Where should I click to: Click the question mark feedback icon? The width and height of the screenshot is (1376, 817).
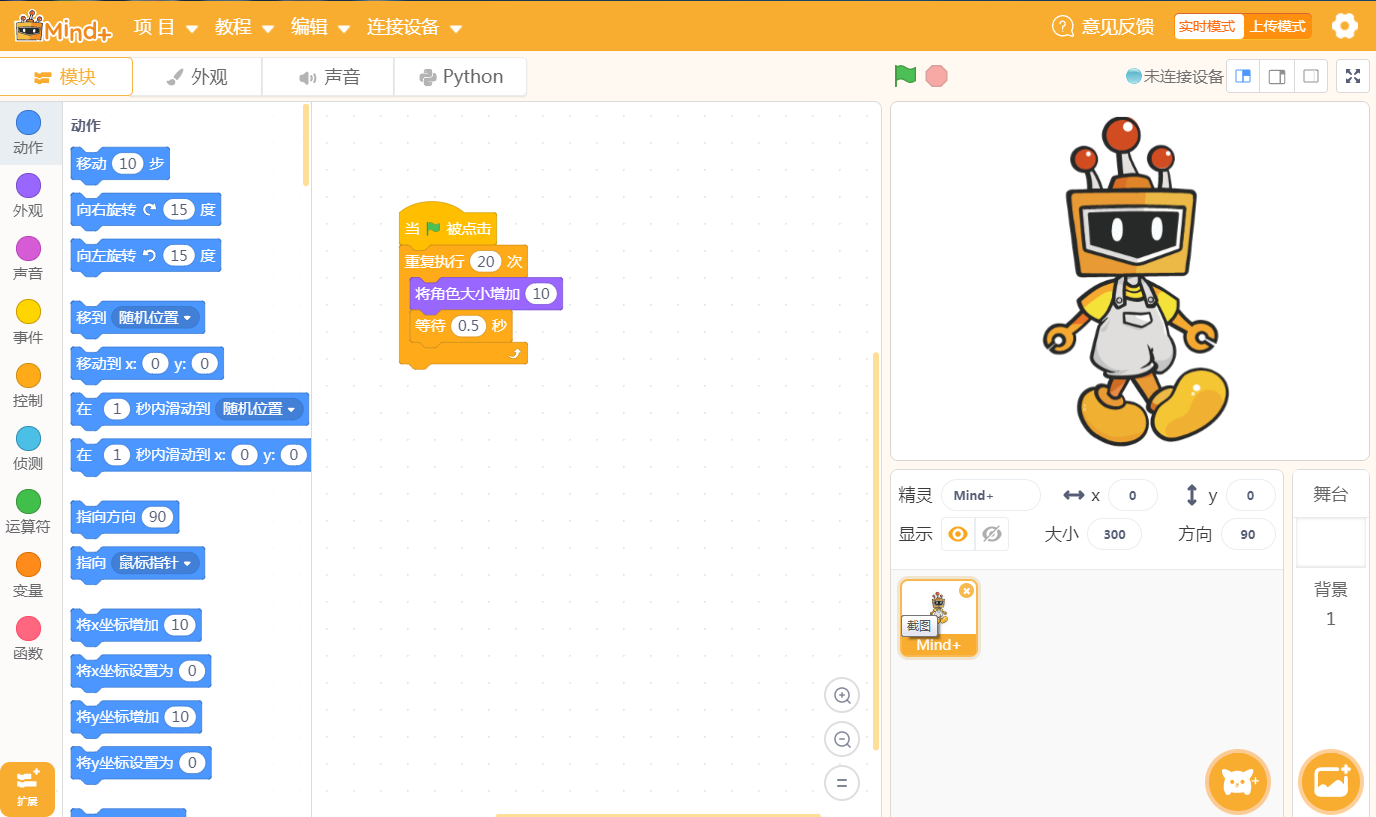tap(1063, 26)
